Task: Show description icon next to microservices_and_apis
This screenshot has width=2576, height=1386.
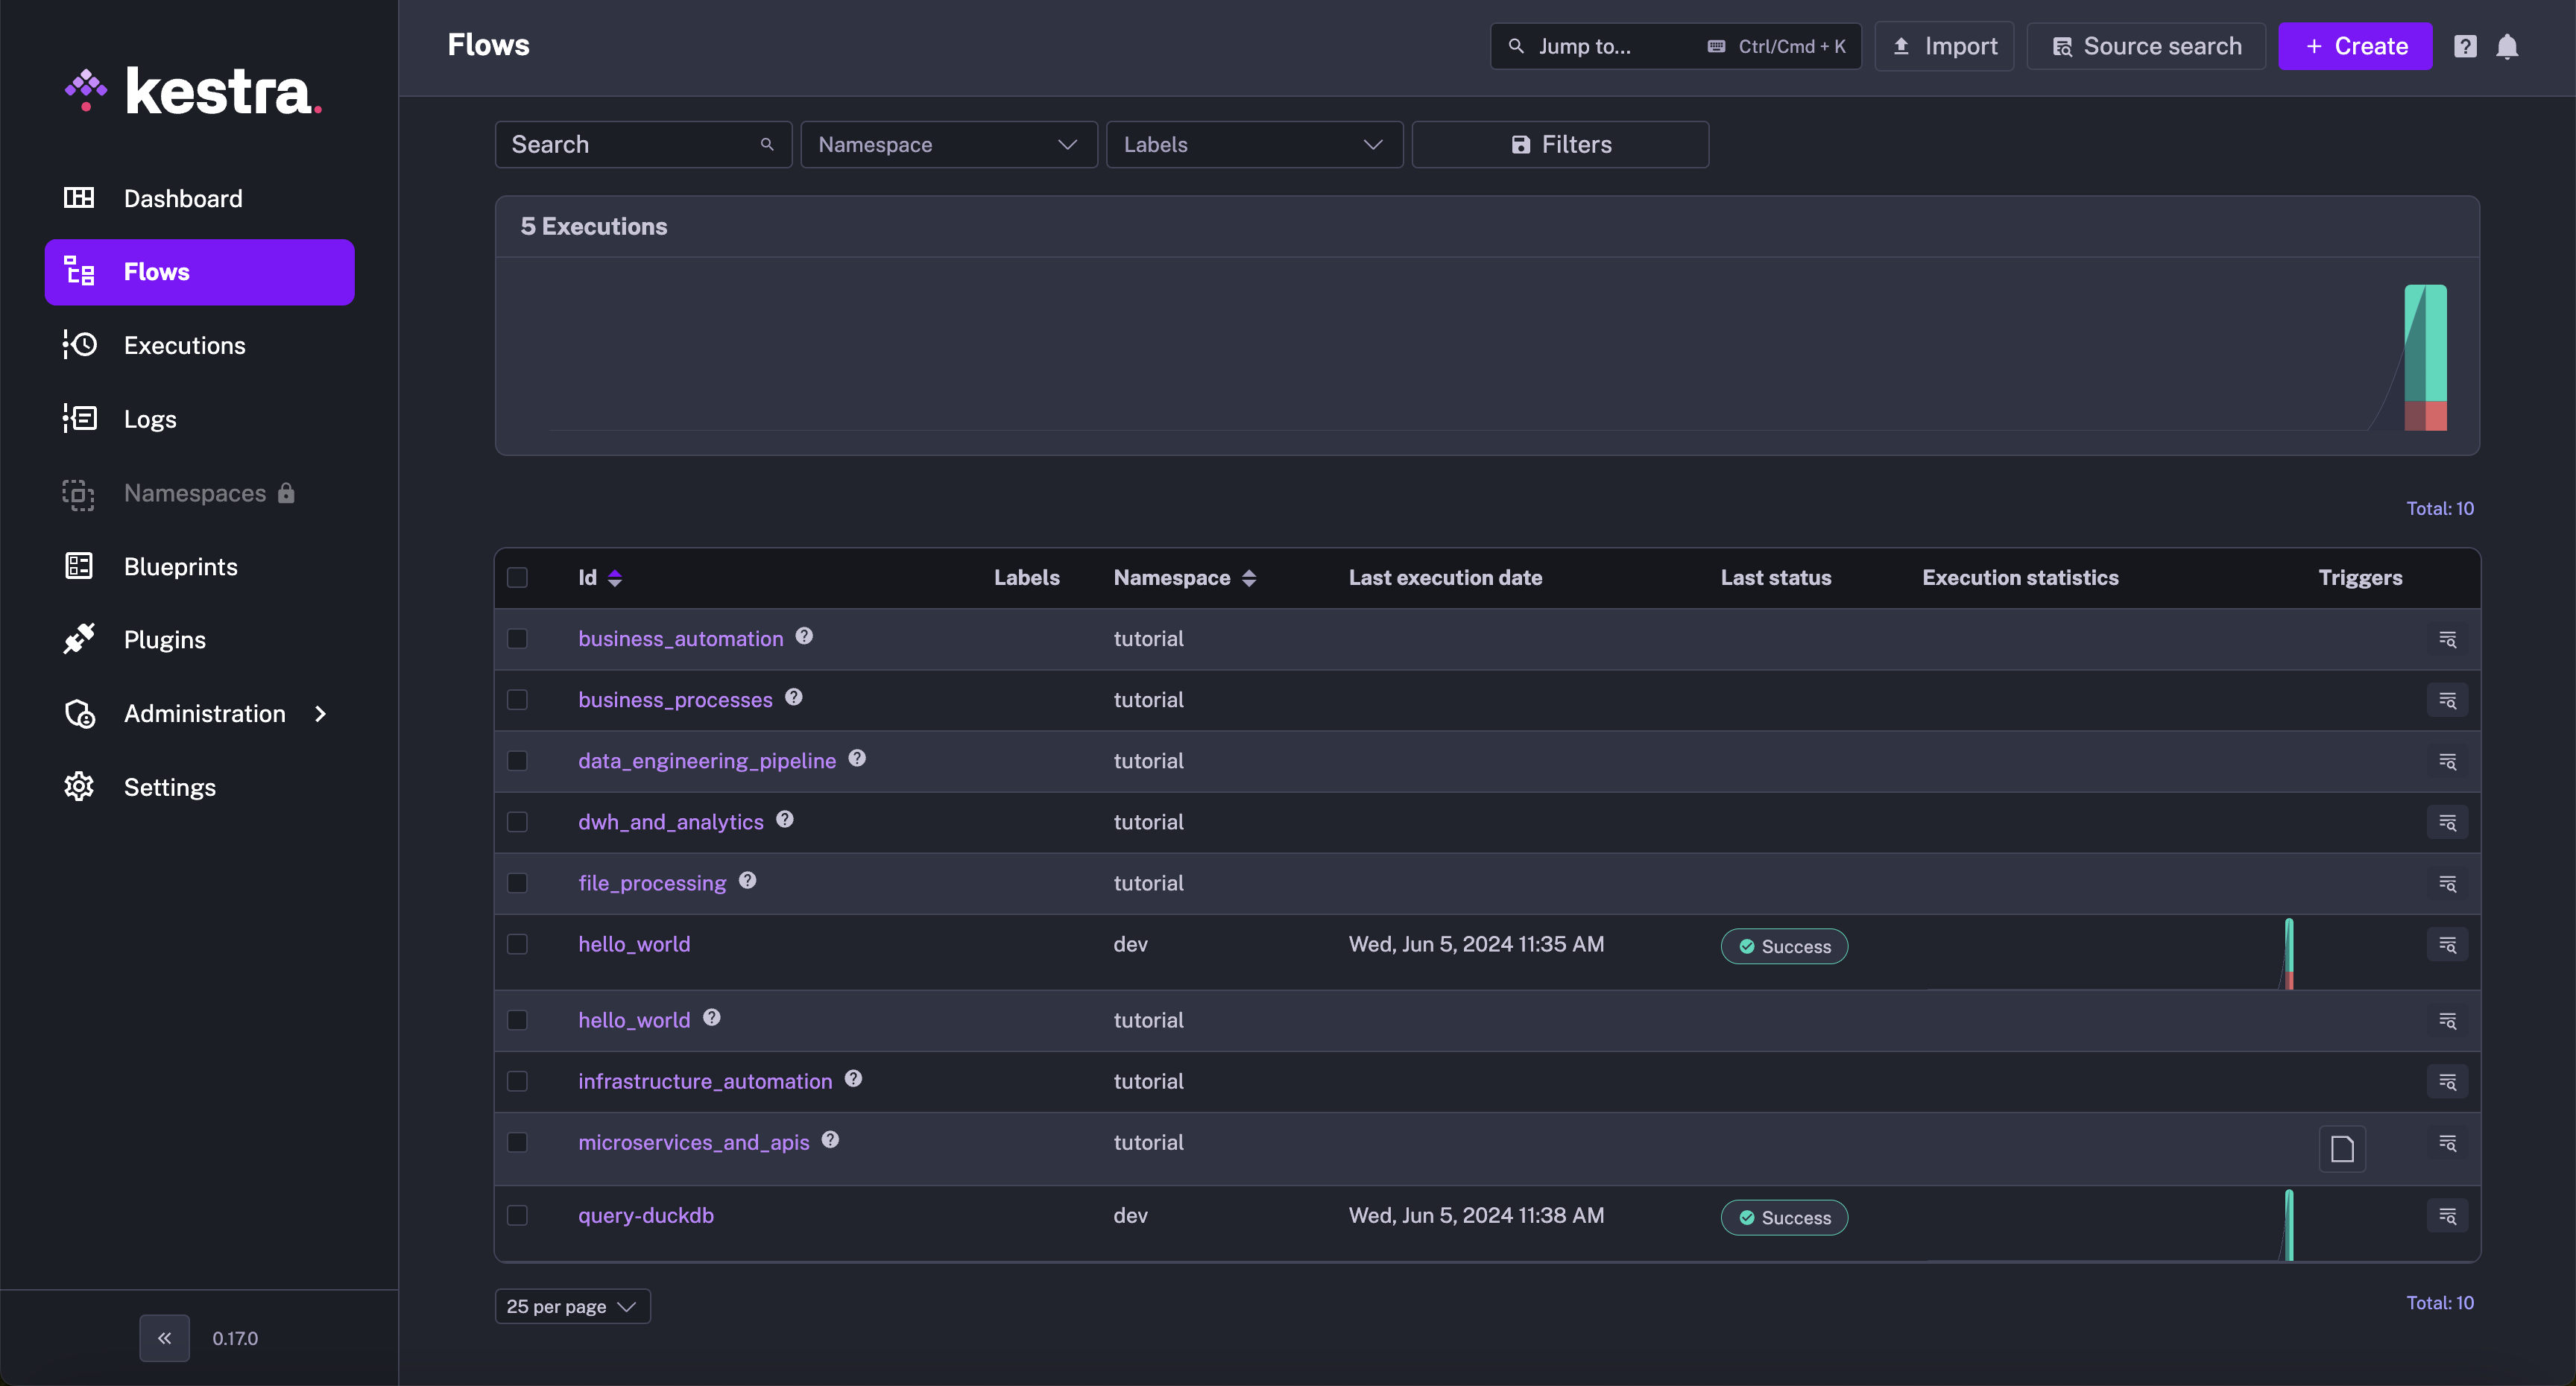Action: (830, 1139)
